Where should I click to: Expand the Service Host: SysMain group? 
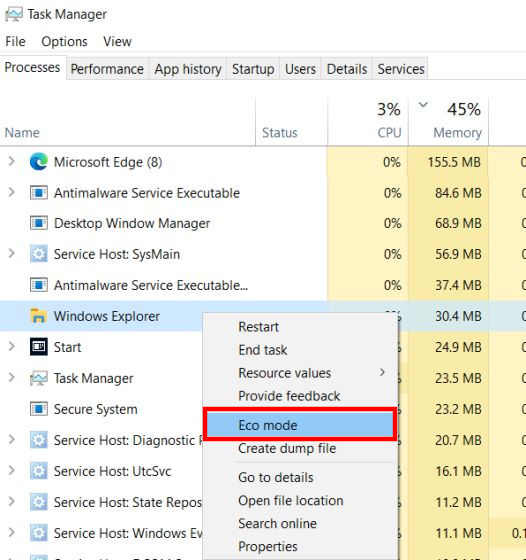click(12, 254)
